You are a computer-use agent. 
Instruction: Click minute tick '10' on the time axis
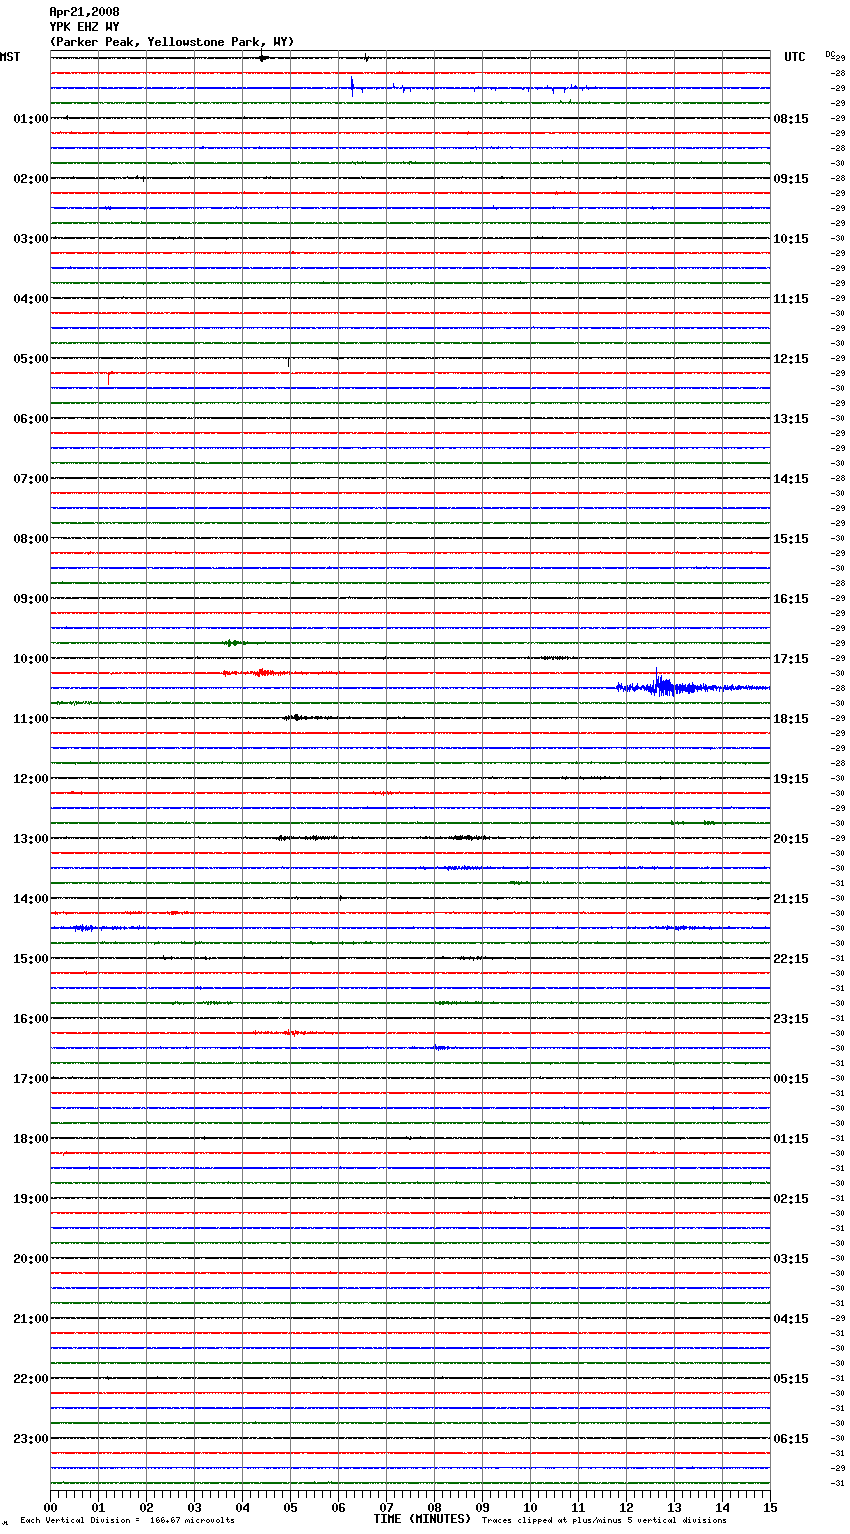point(530,1507)
